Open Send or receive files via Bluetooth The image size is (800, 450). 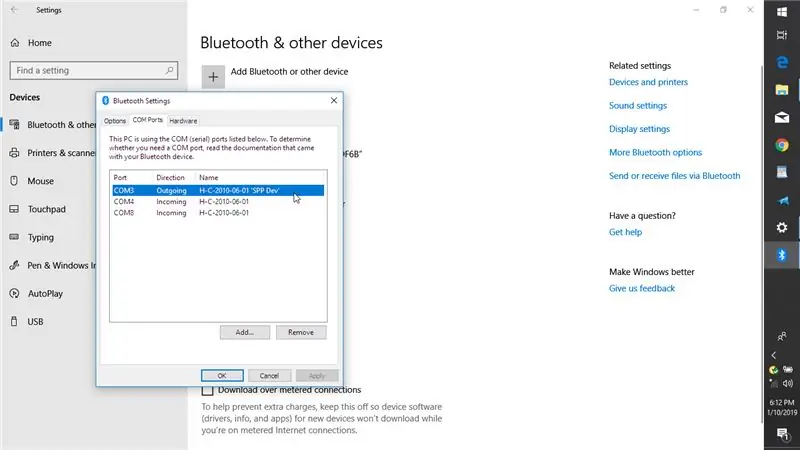click(x=674, y=176)
